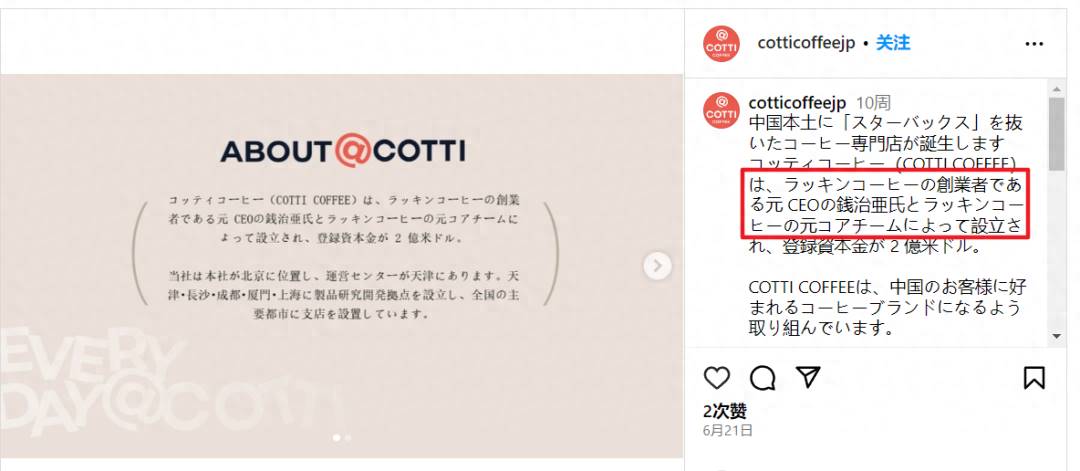Open Cotti avatar beside the caption
This screenshot has height=471, width=1080.
[x=721, y=110]
